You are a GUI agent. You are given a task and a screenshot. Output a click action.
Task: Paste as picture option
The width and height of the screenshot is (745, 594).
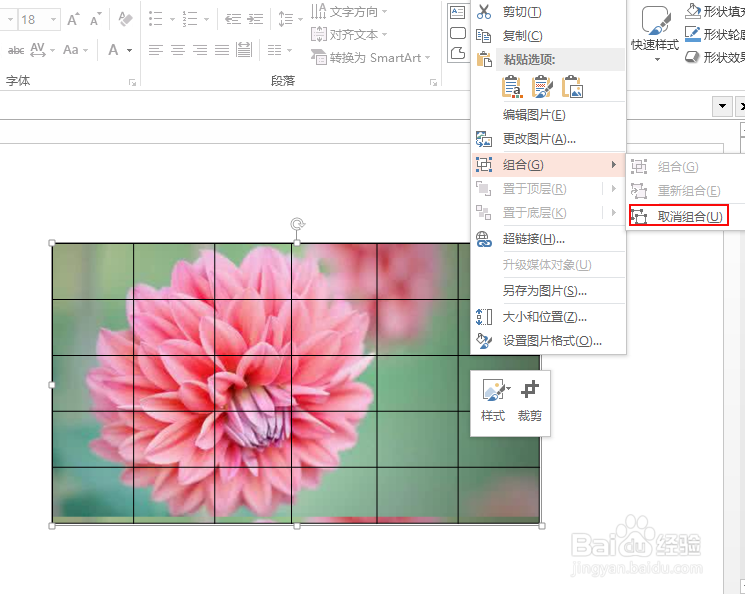click(x=572, y=86)
